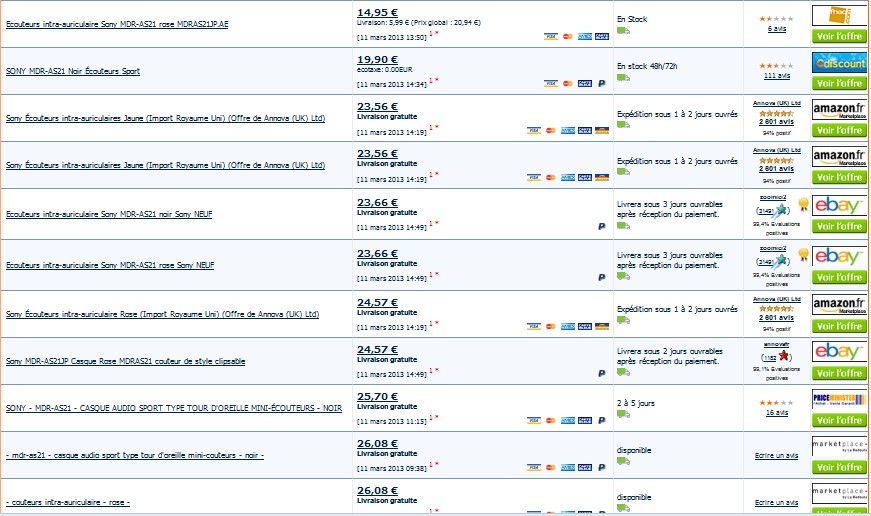Open 'Sony Écouteurs intra-auriculaire Rose (Import Royaume Uni)' link

pos(162,314)
